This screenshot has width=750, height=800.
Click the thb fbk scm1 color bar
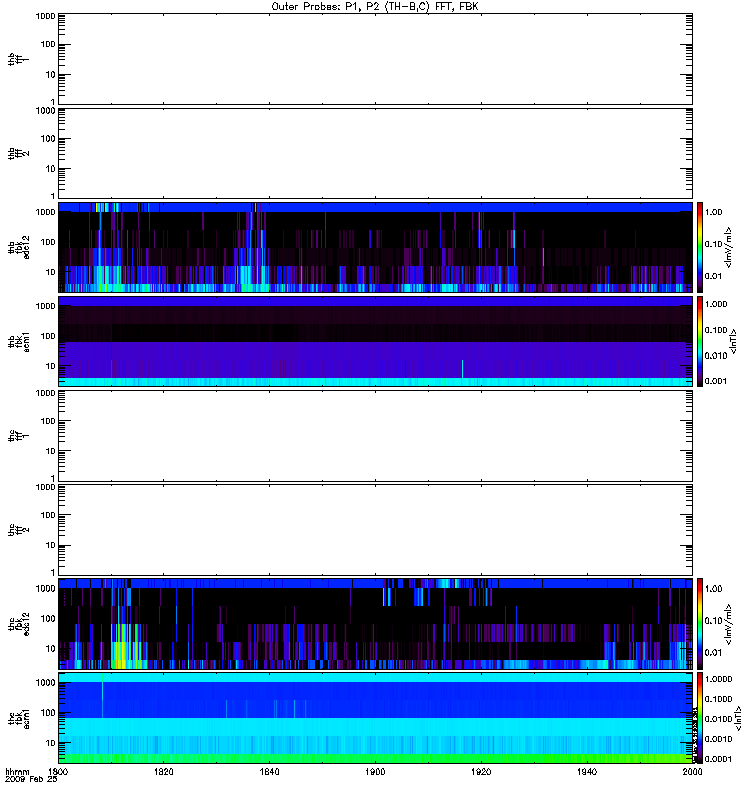coord(700,341)
